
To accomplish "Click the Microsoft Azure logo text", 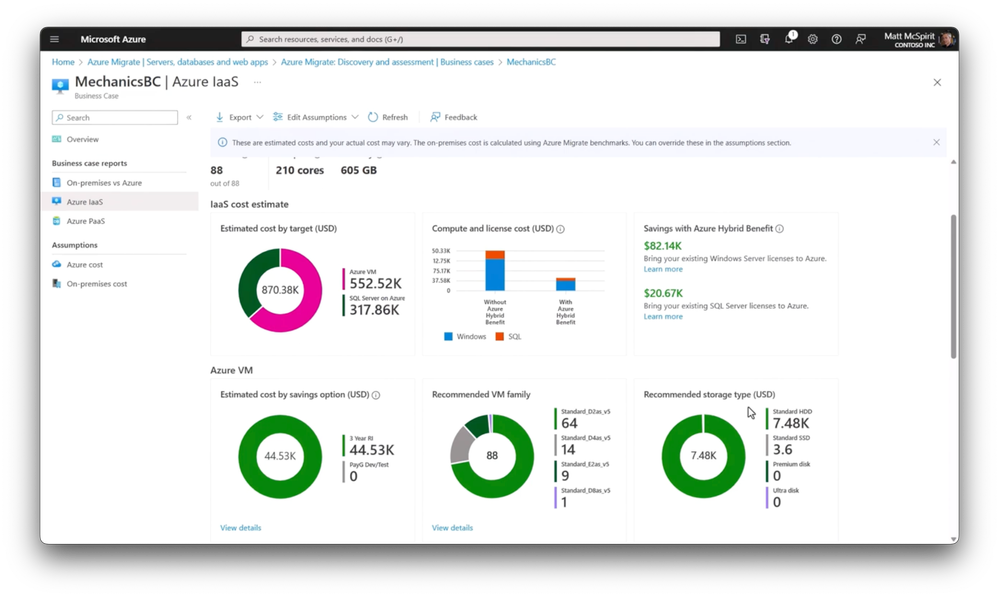I will pos(113,40).
